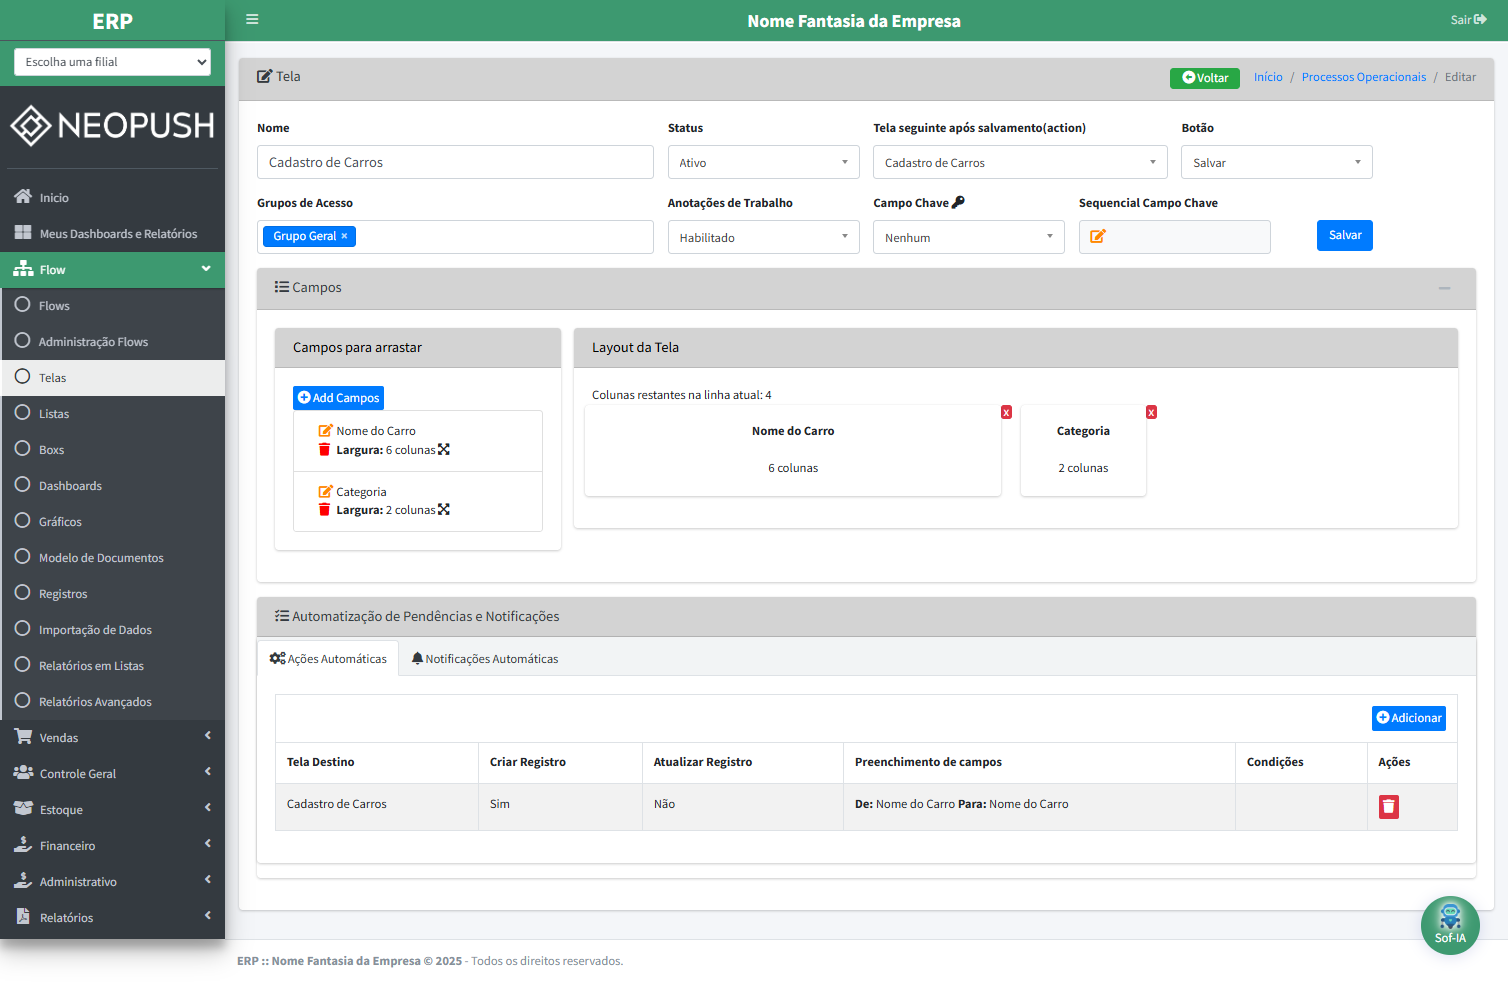Open Registros sidebar item
The width and height of the screenshot is (1508, 982).
click(x=112, y=594)
